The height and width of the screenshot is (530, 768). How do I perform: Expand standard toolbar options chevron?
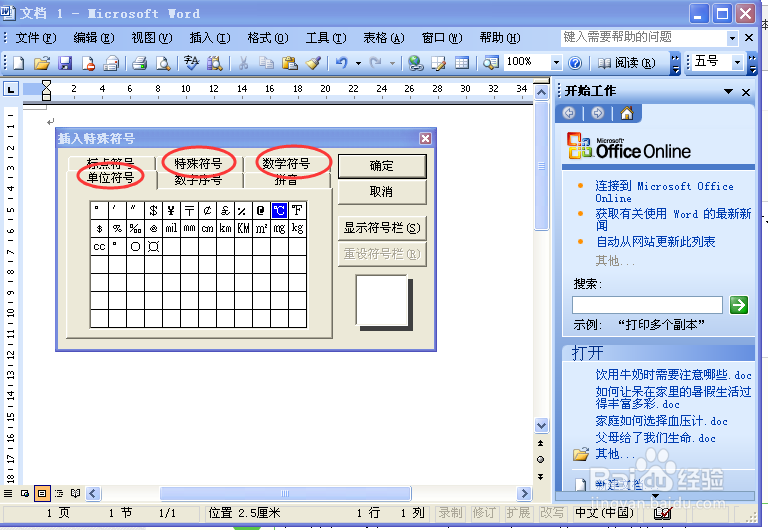point(675,64)
